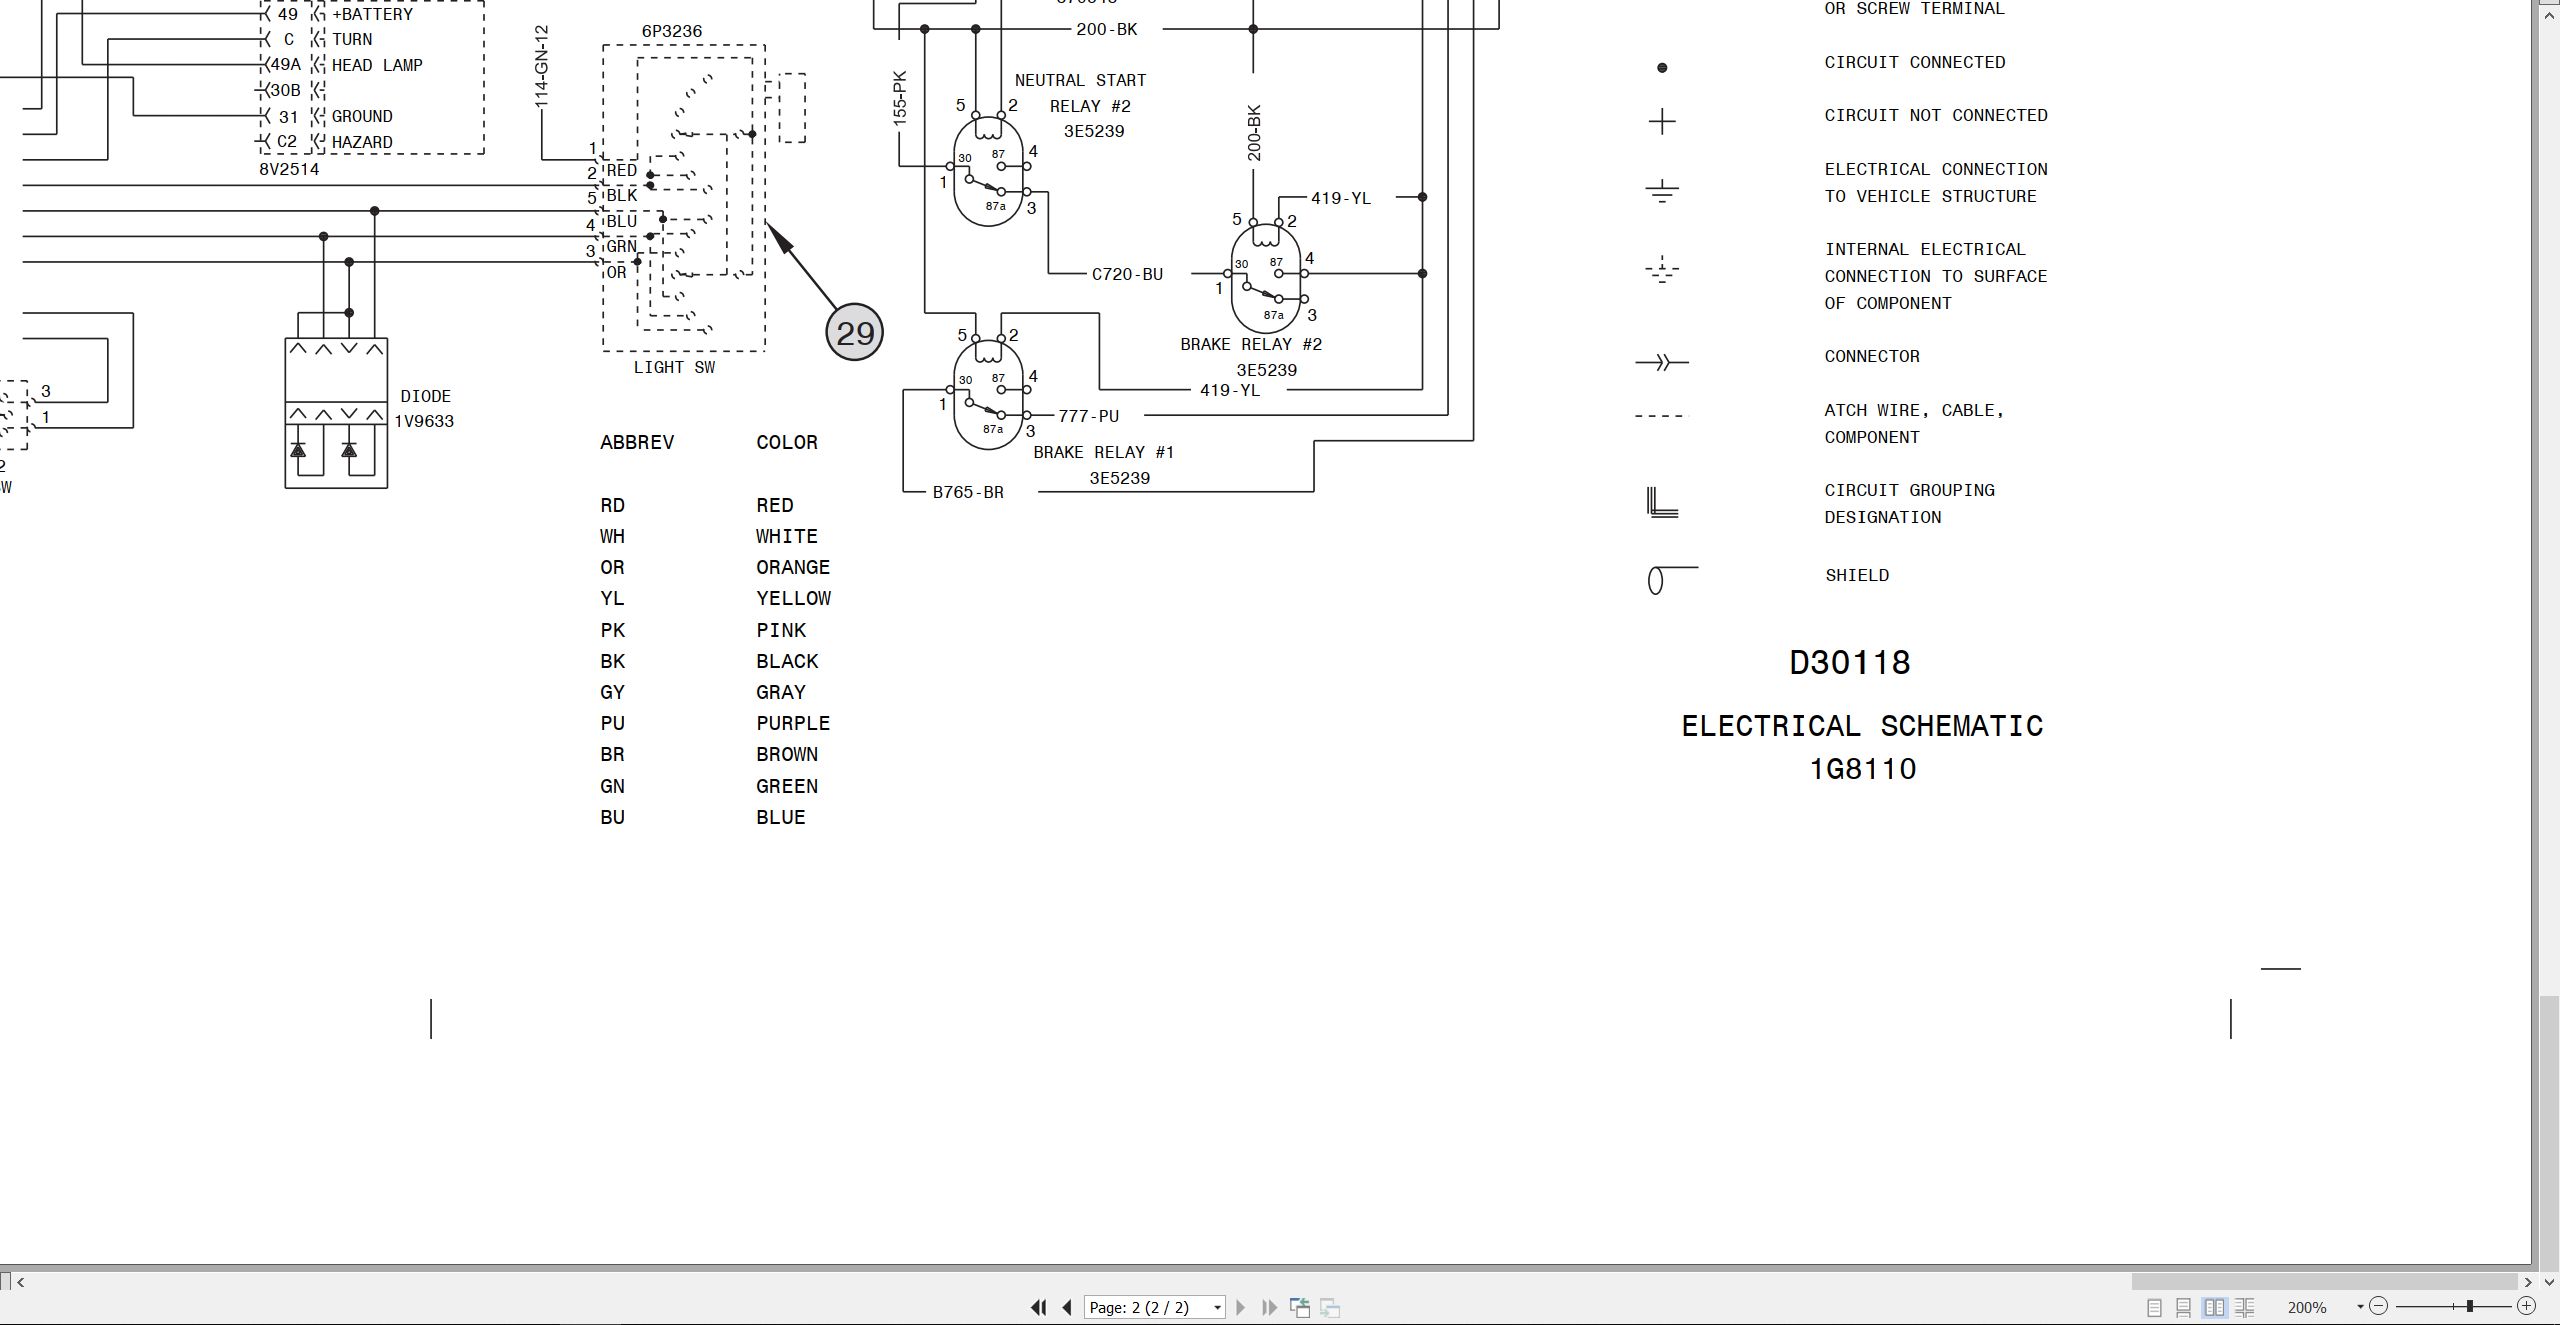Switch to single page view layout

(2155, 1307)
